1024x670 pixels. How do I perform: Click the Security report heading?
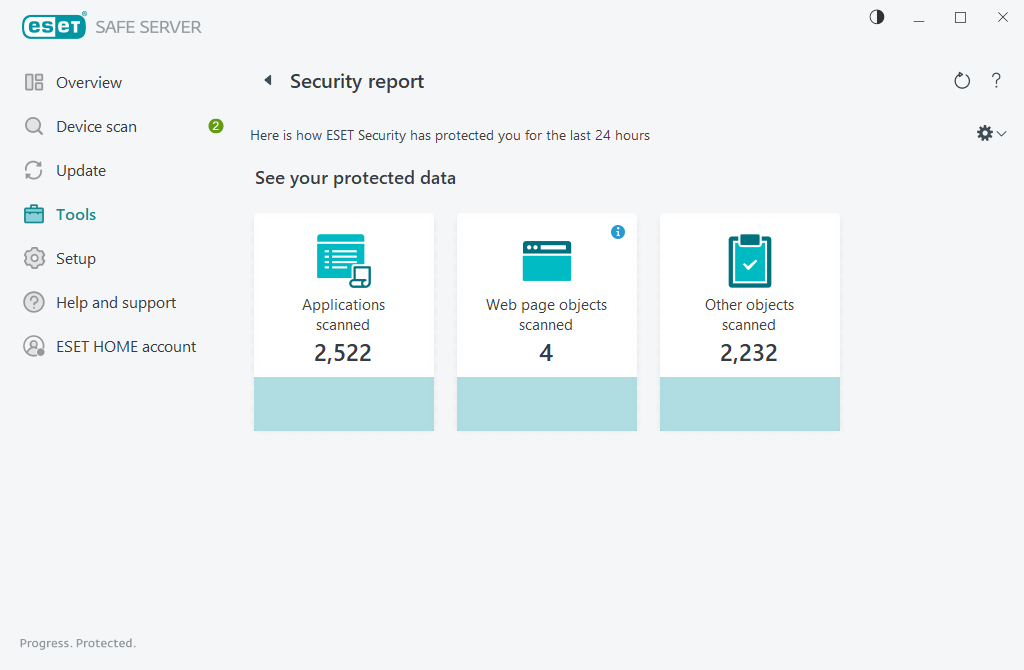pyautogui.click(x=357, y=82)
